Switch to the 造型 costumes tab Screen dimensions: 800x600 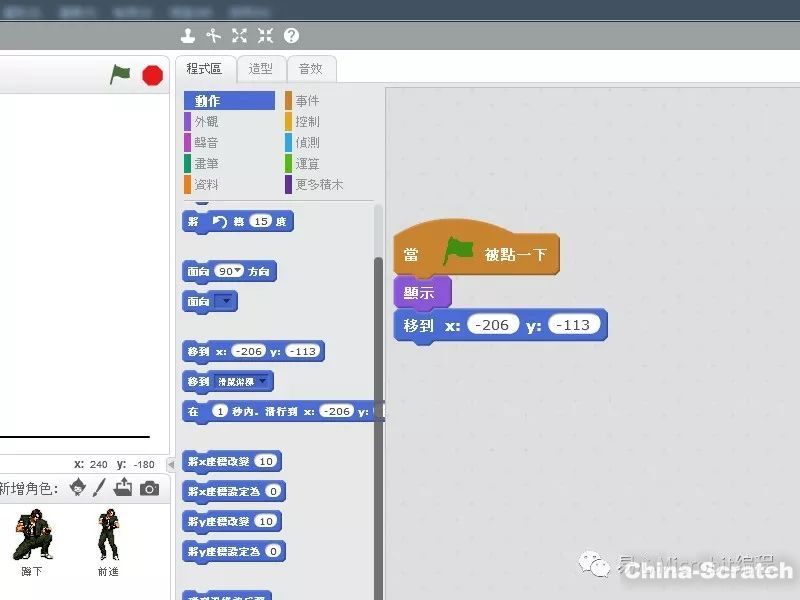pyautogui.click(x=261, y=69)
